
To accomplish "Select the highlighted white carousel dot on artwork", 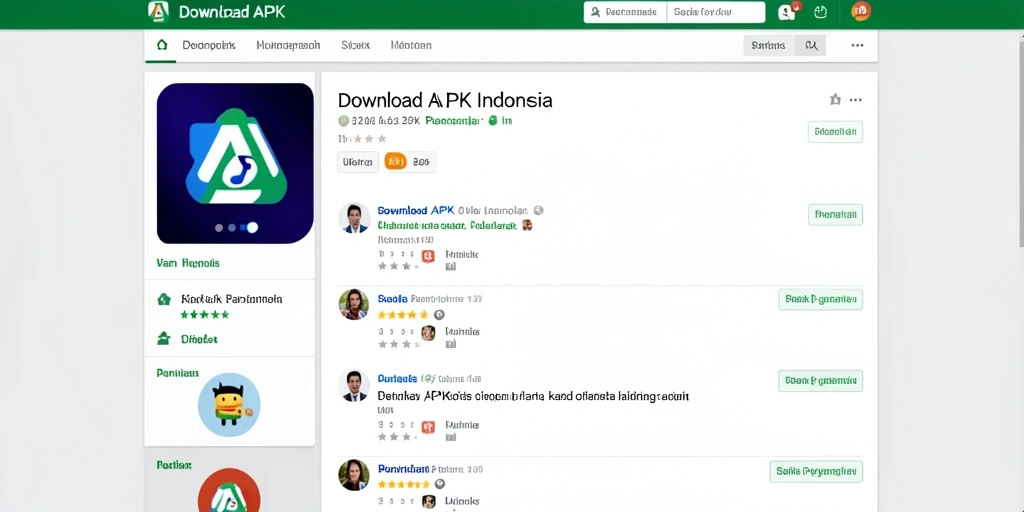I will coord(252,227).
